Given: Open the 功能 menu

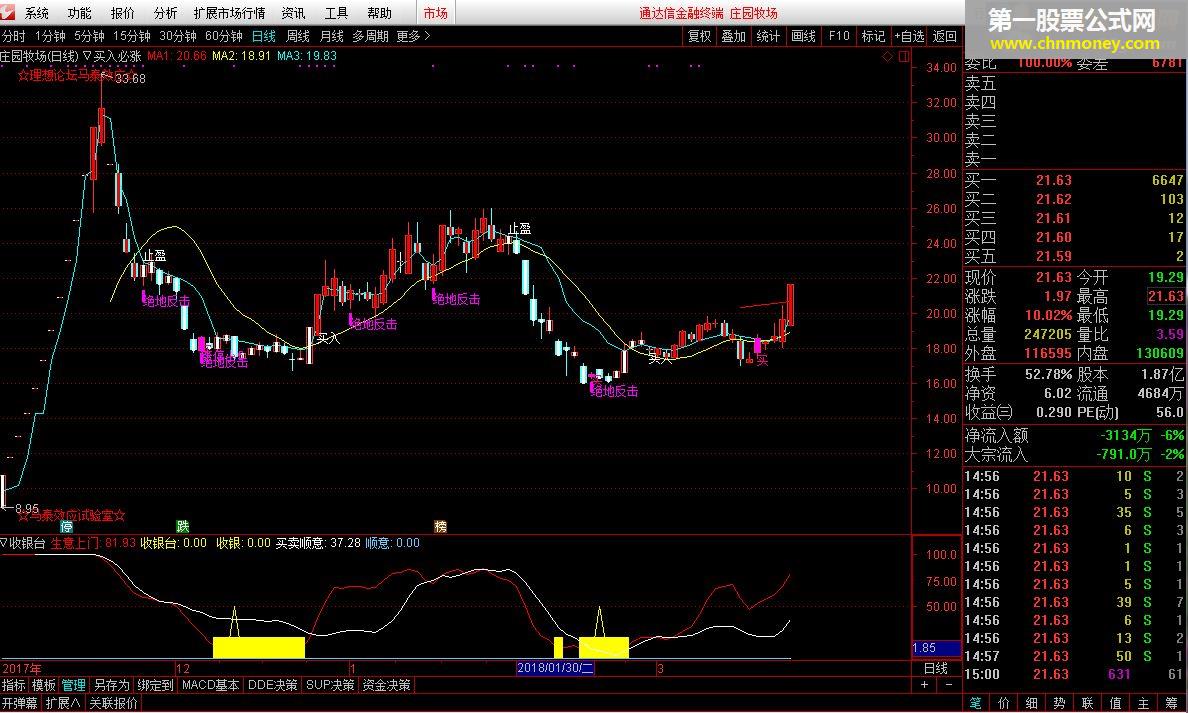Looking at the screenshot, I should (x=79, y=14).
